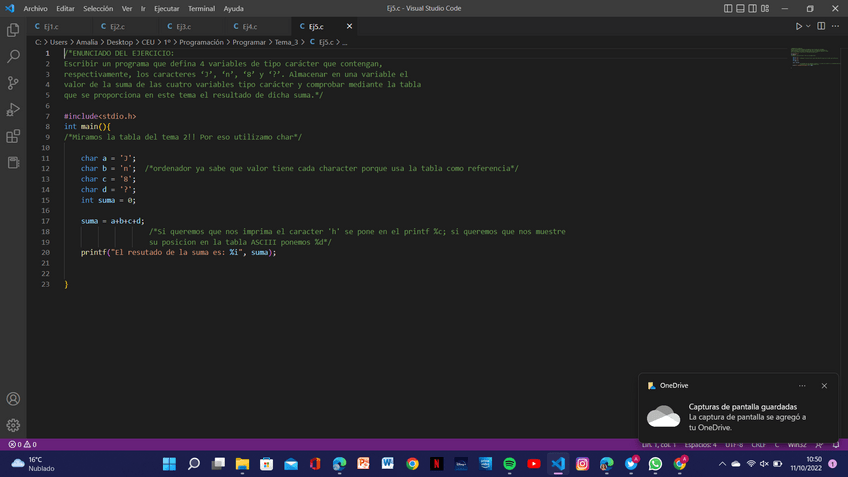Split the editor to the right
Image resolution: width=848 pixels, height=477 pixels.
pos(821,26)
